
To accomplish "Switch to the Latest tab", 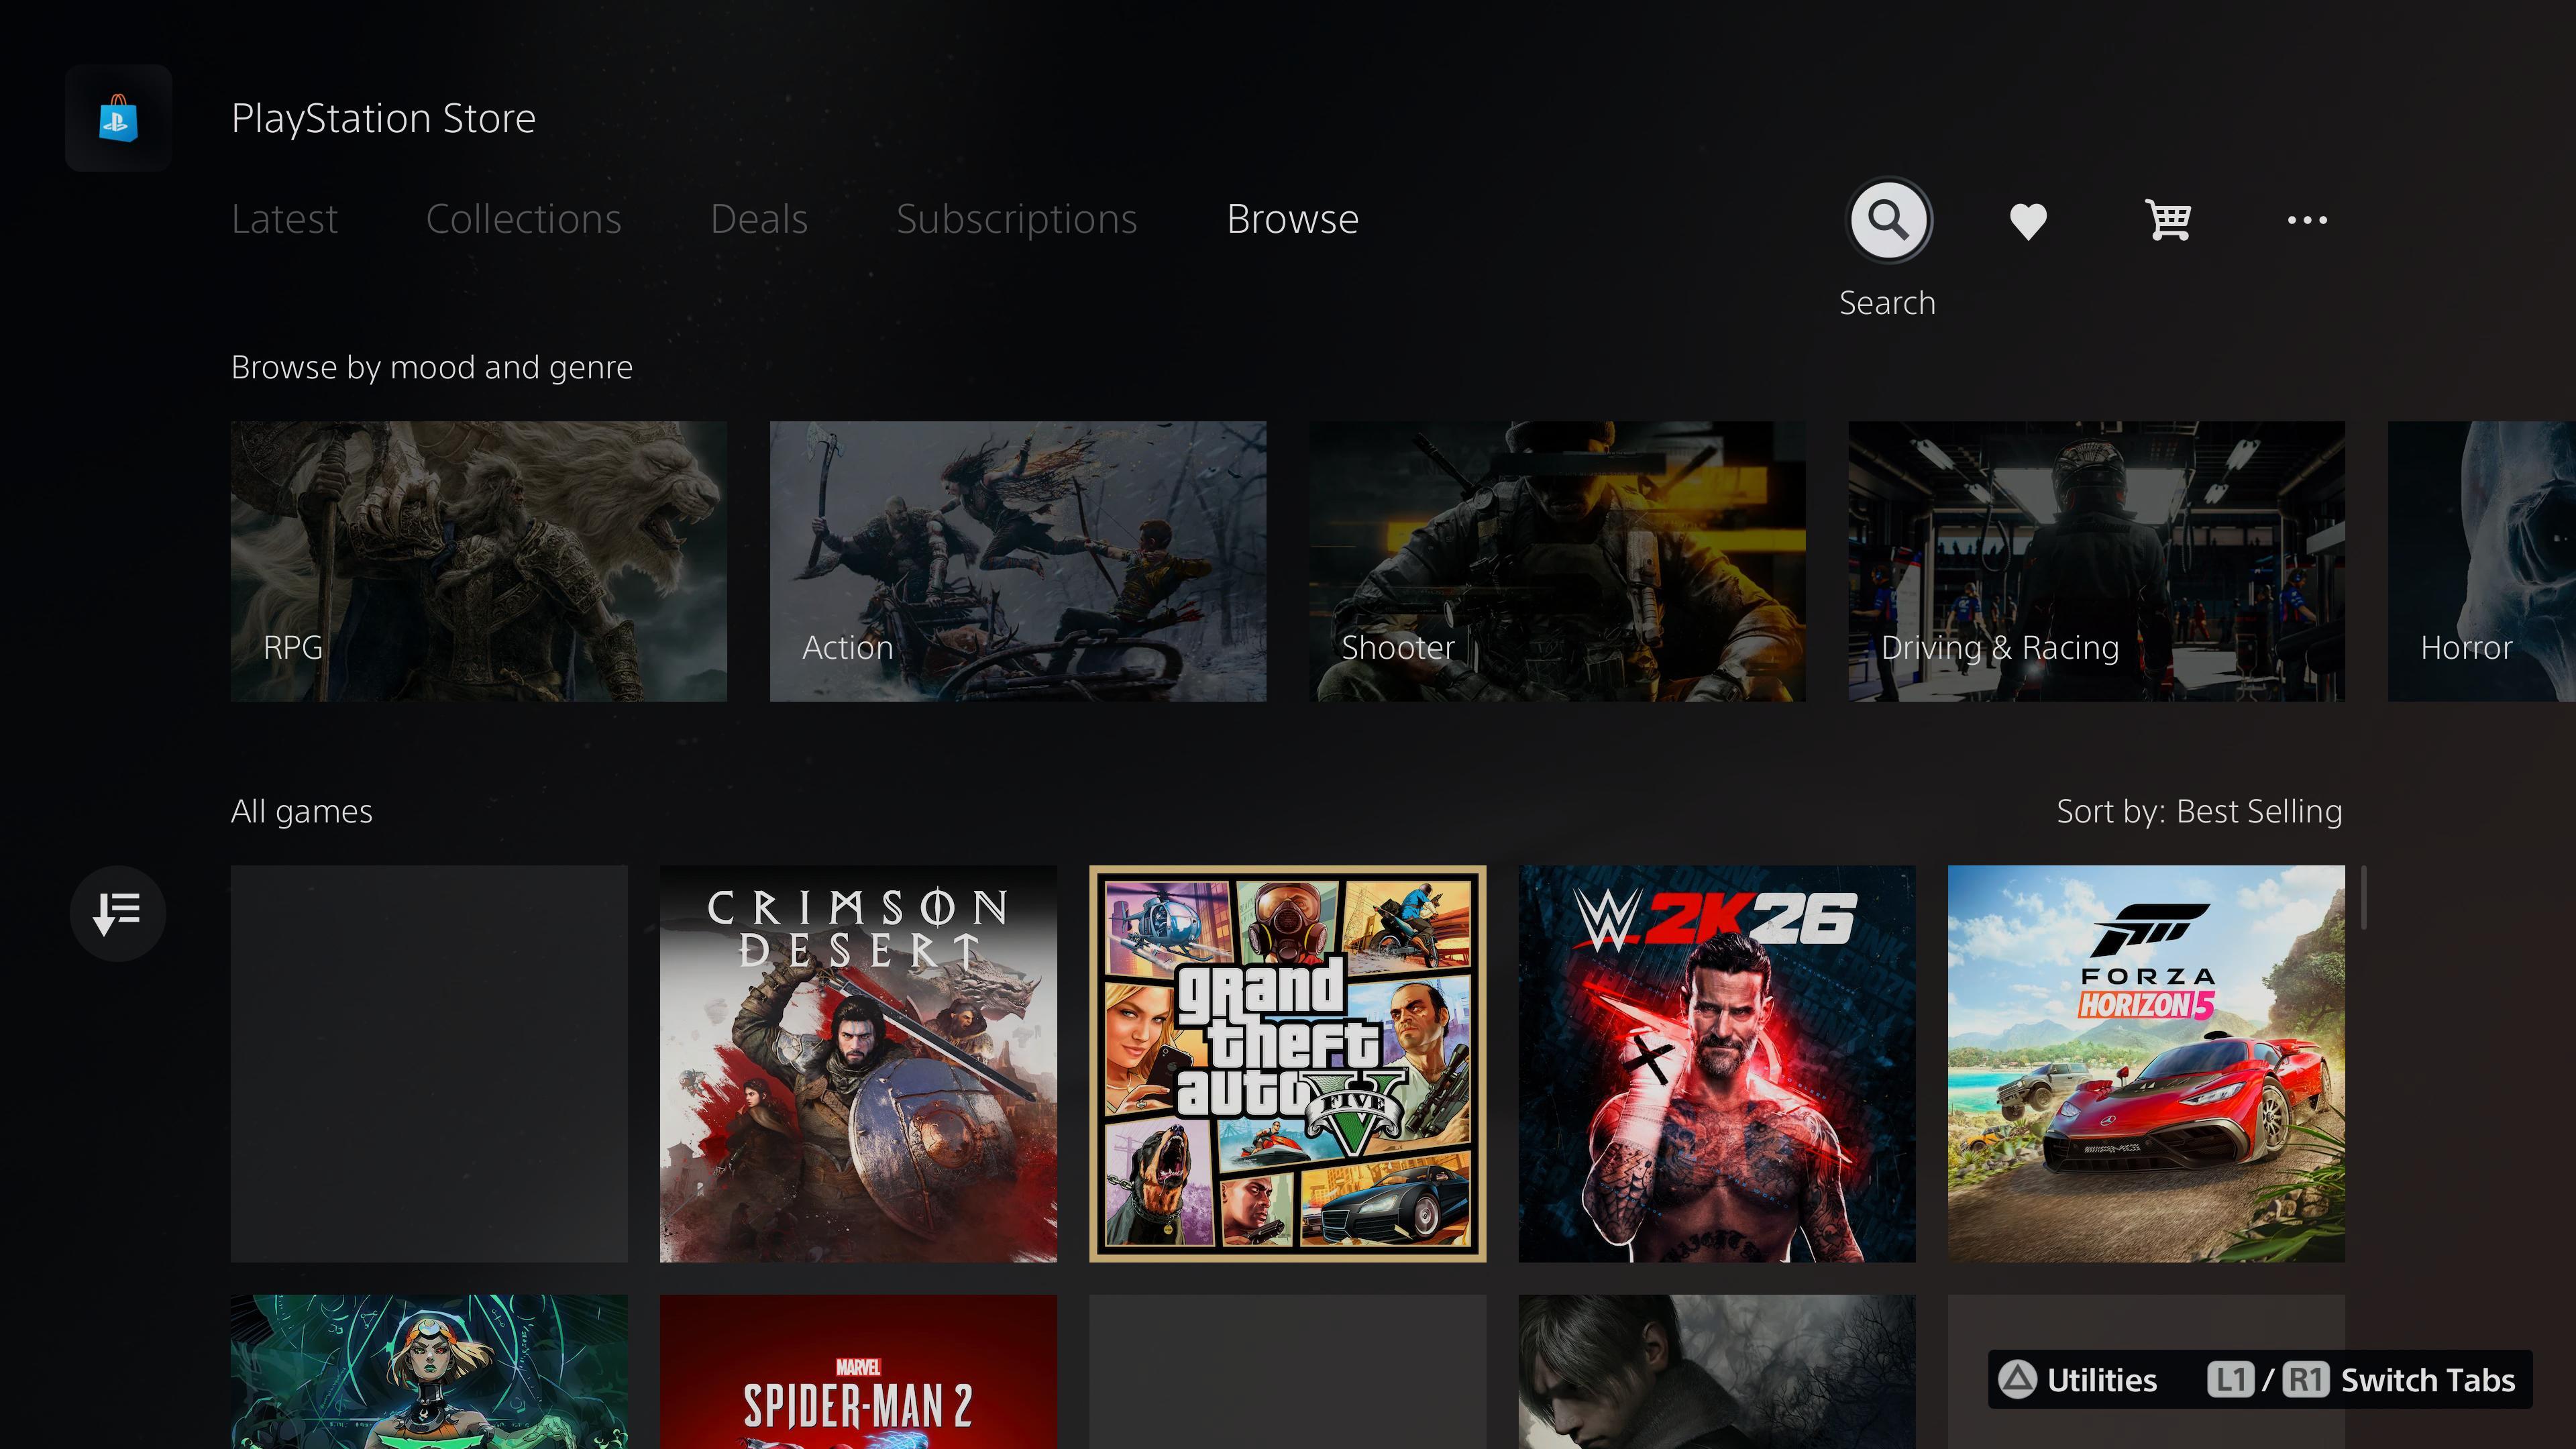I will click(x=284, y=219).
